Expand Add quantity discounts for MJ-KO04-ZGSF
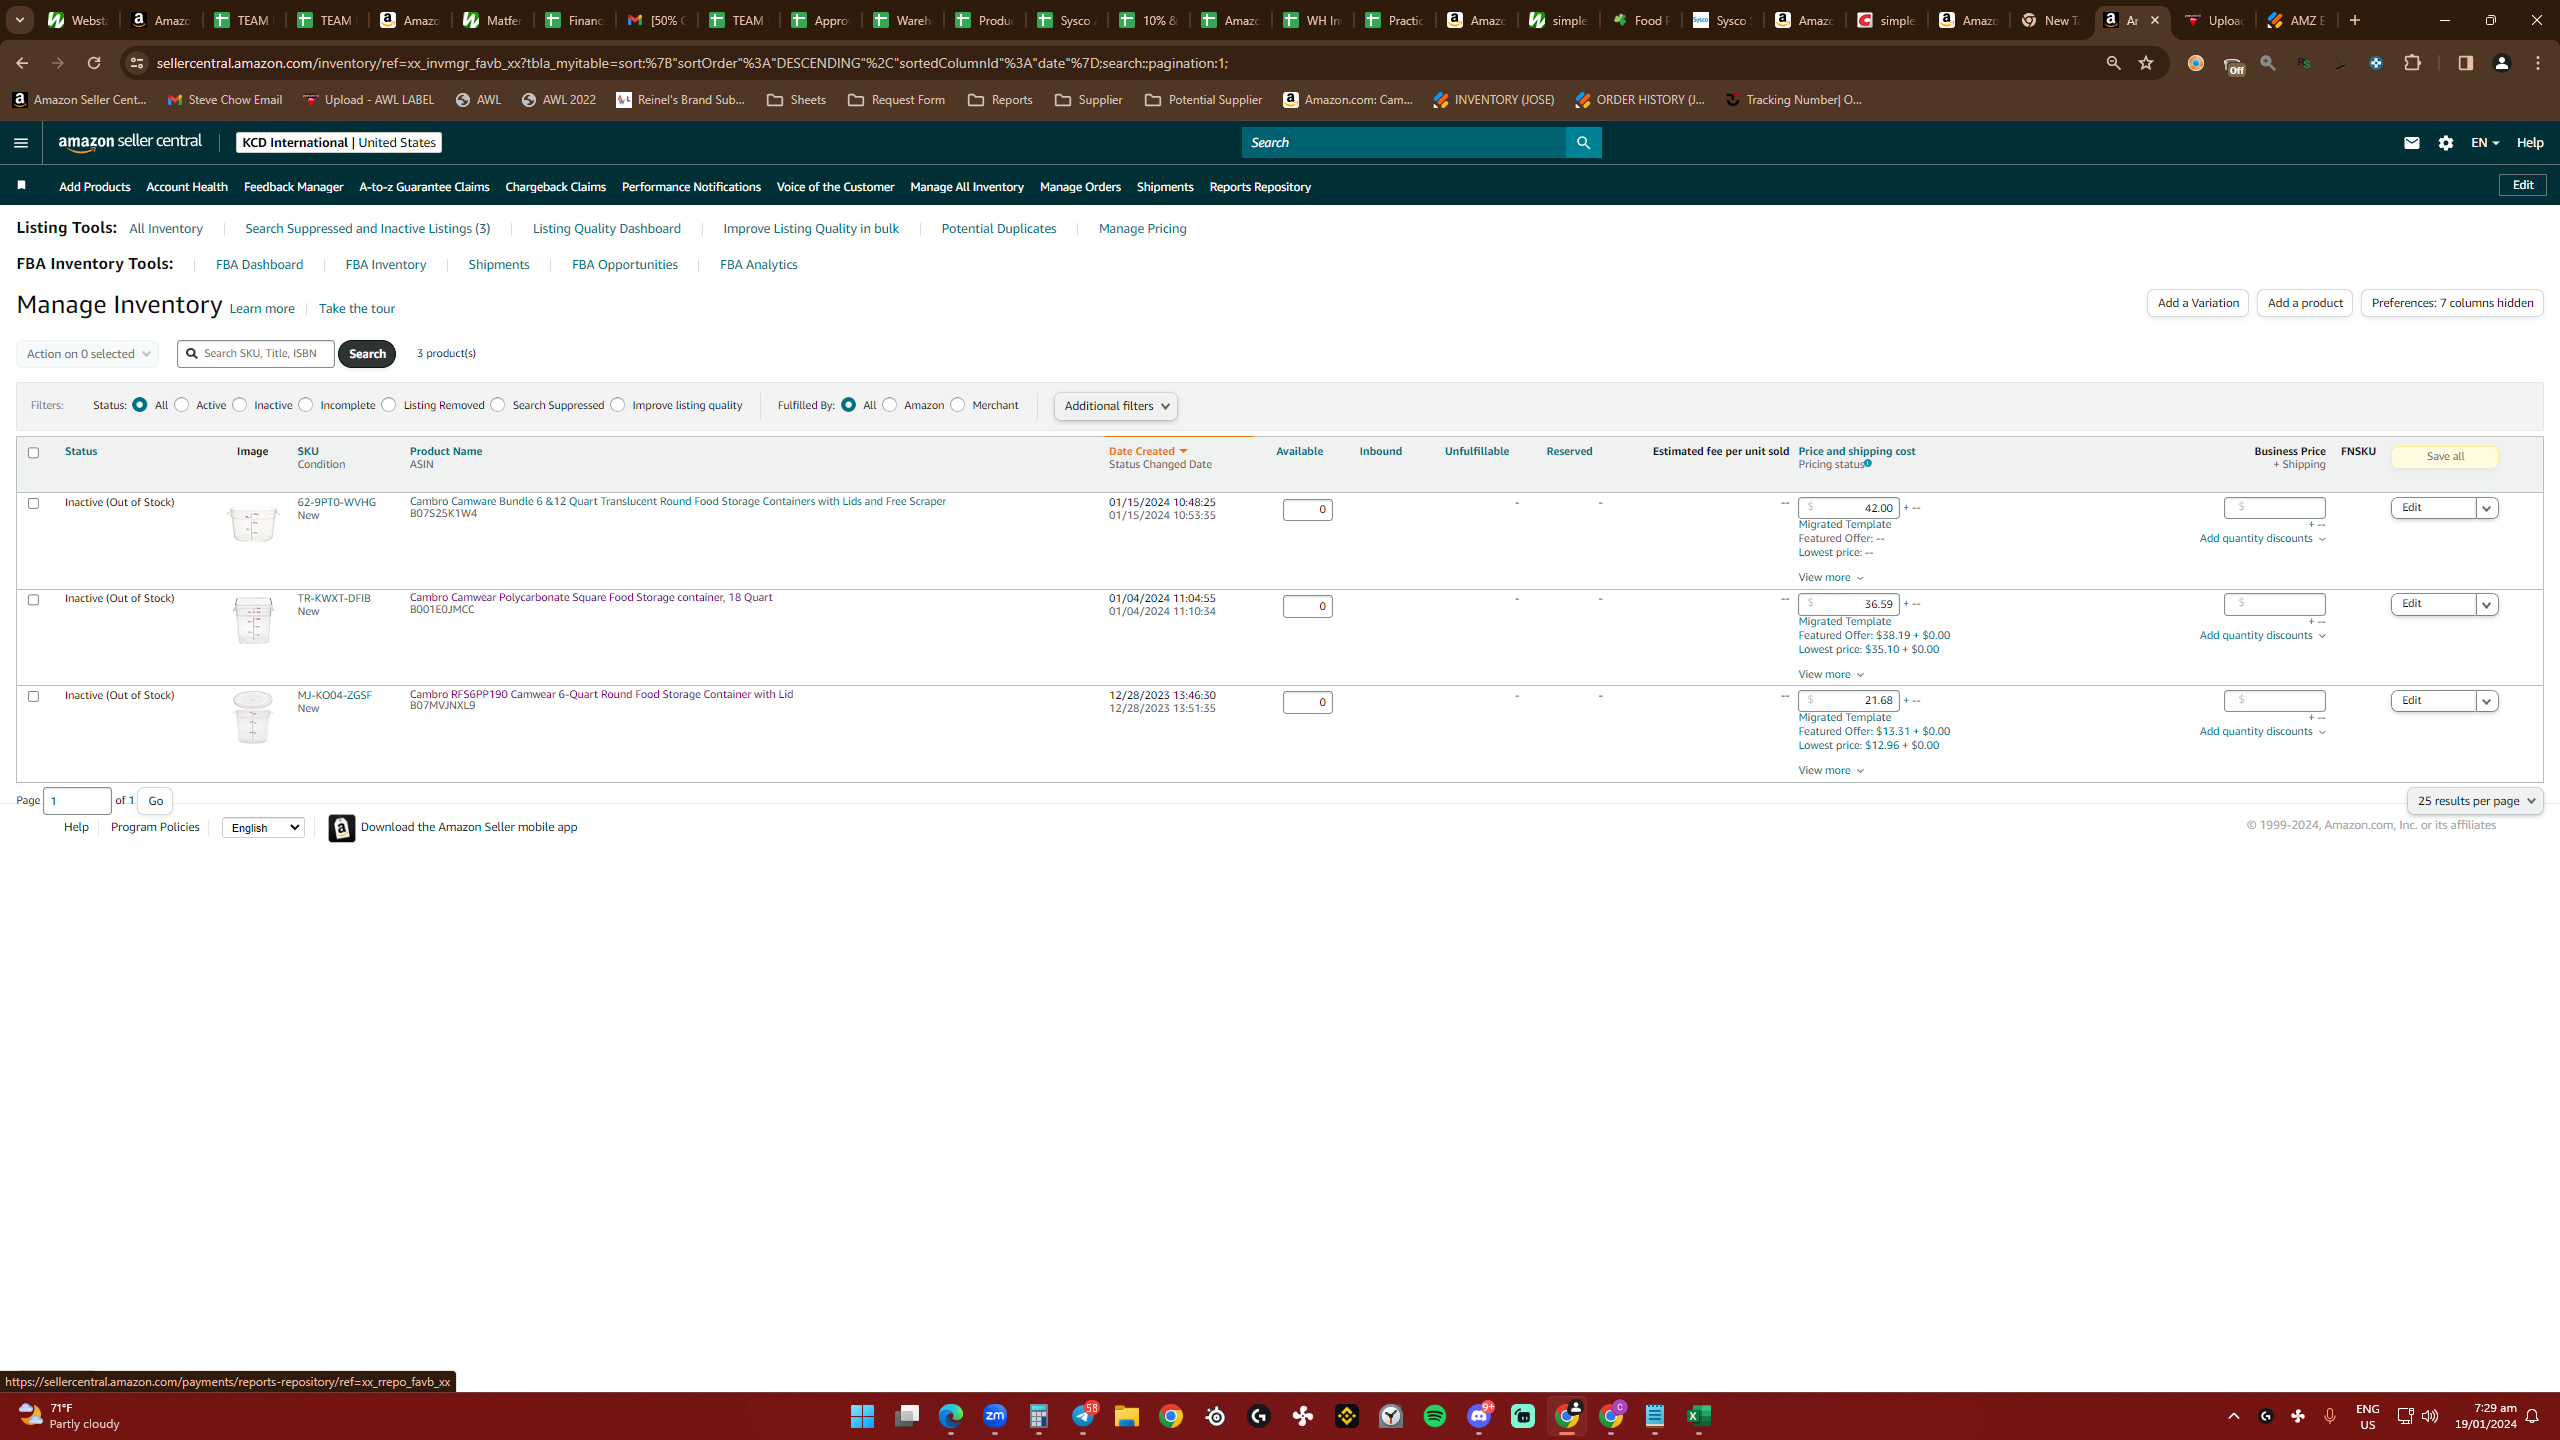This screenshot has height=1440, width=2560. [2262, 732]
